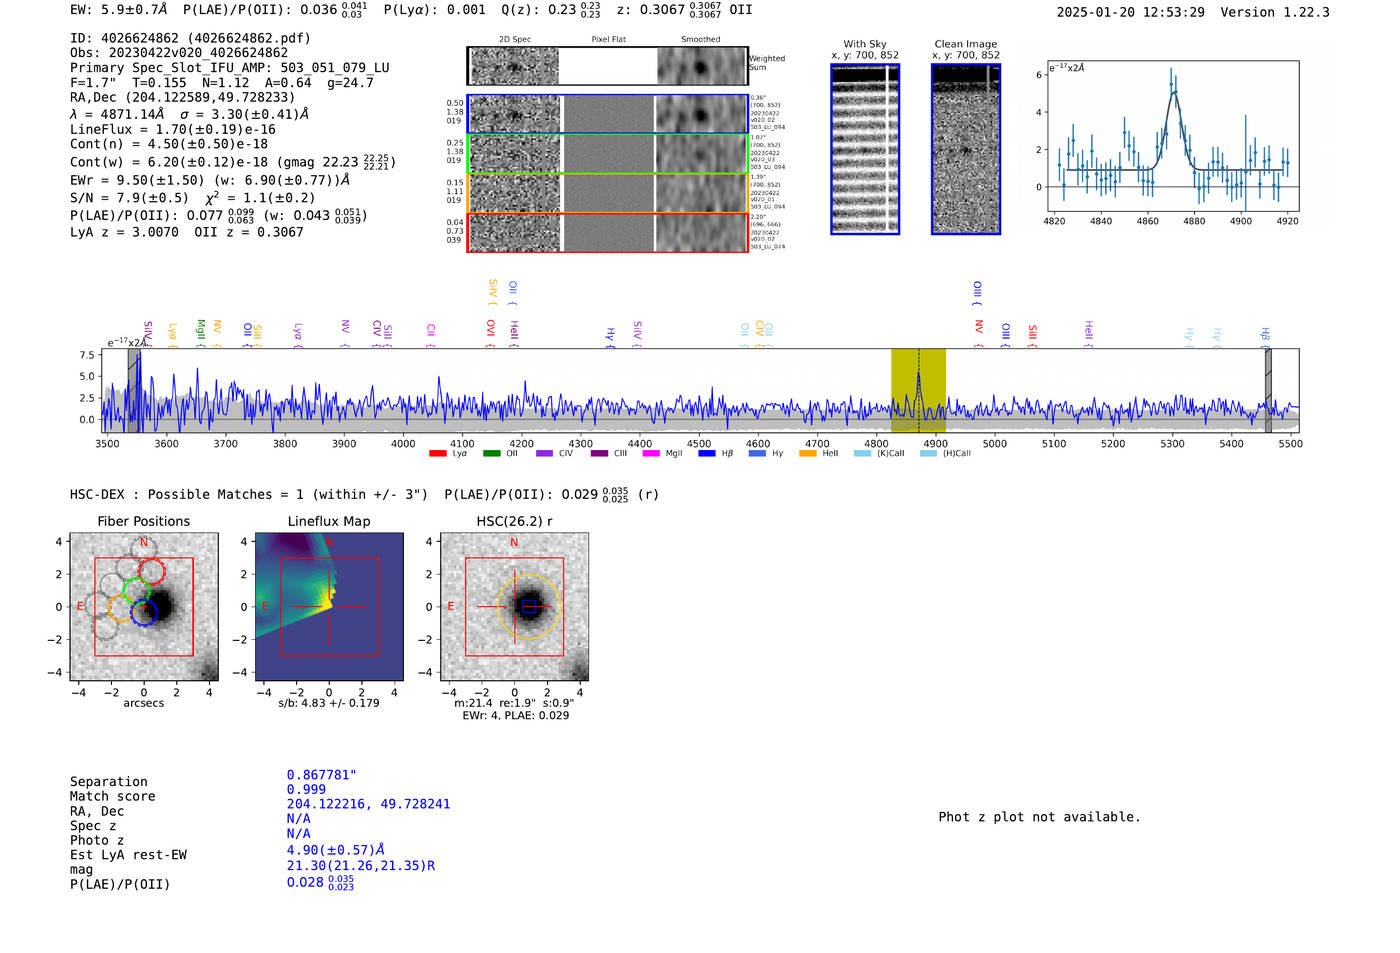Open the HSC(26.2) r cutout image
Viewport: 1400px width, 953px height.
pos(514,607)
